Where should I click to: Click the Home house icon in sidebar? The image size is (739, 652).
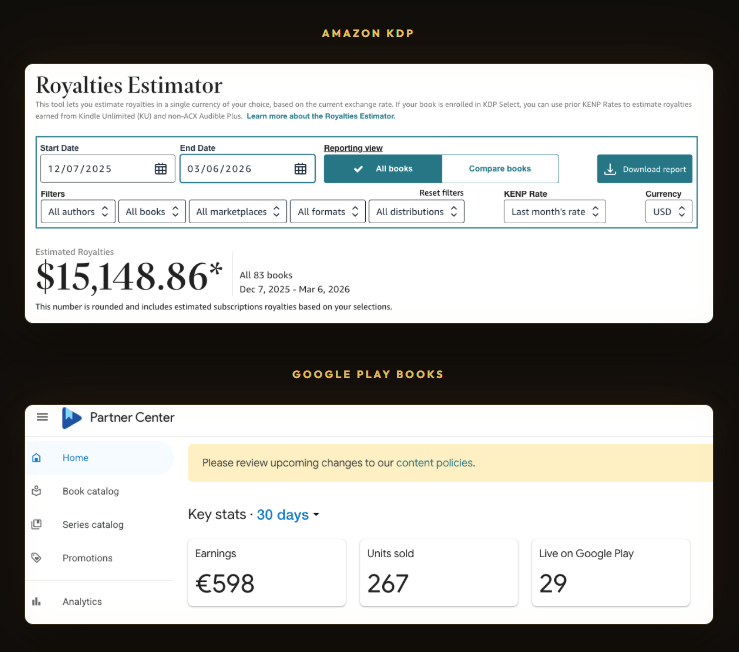click(36, 458)
